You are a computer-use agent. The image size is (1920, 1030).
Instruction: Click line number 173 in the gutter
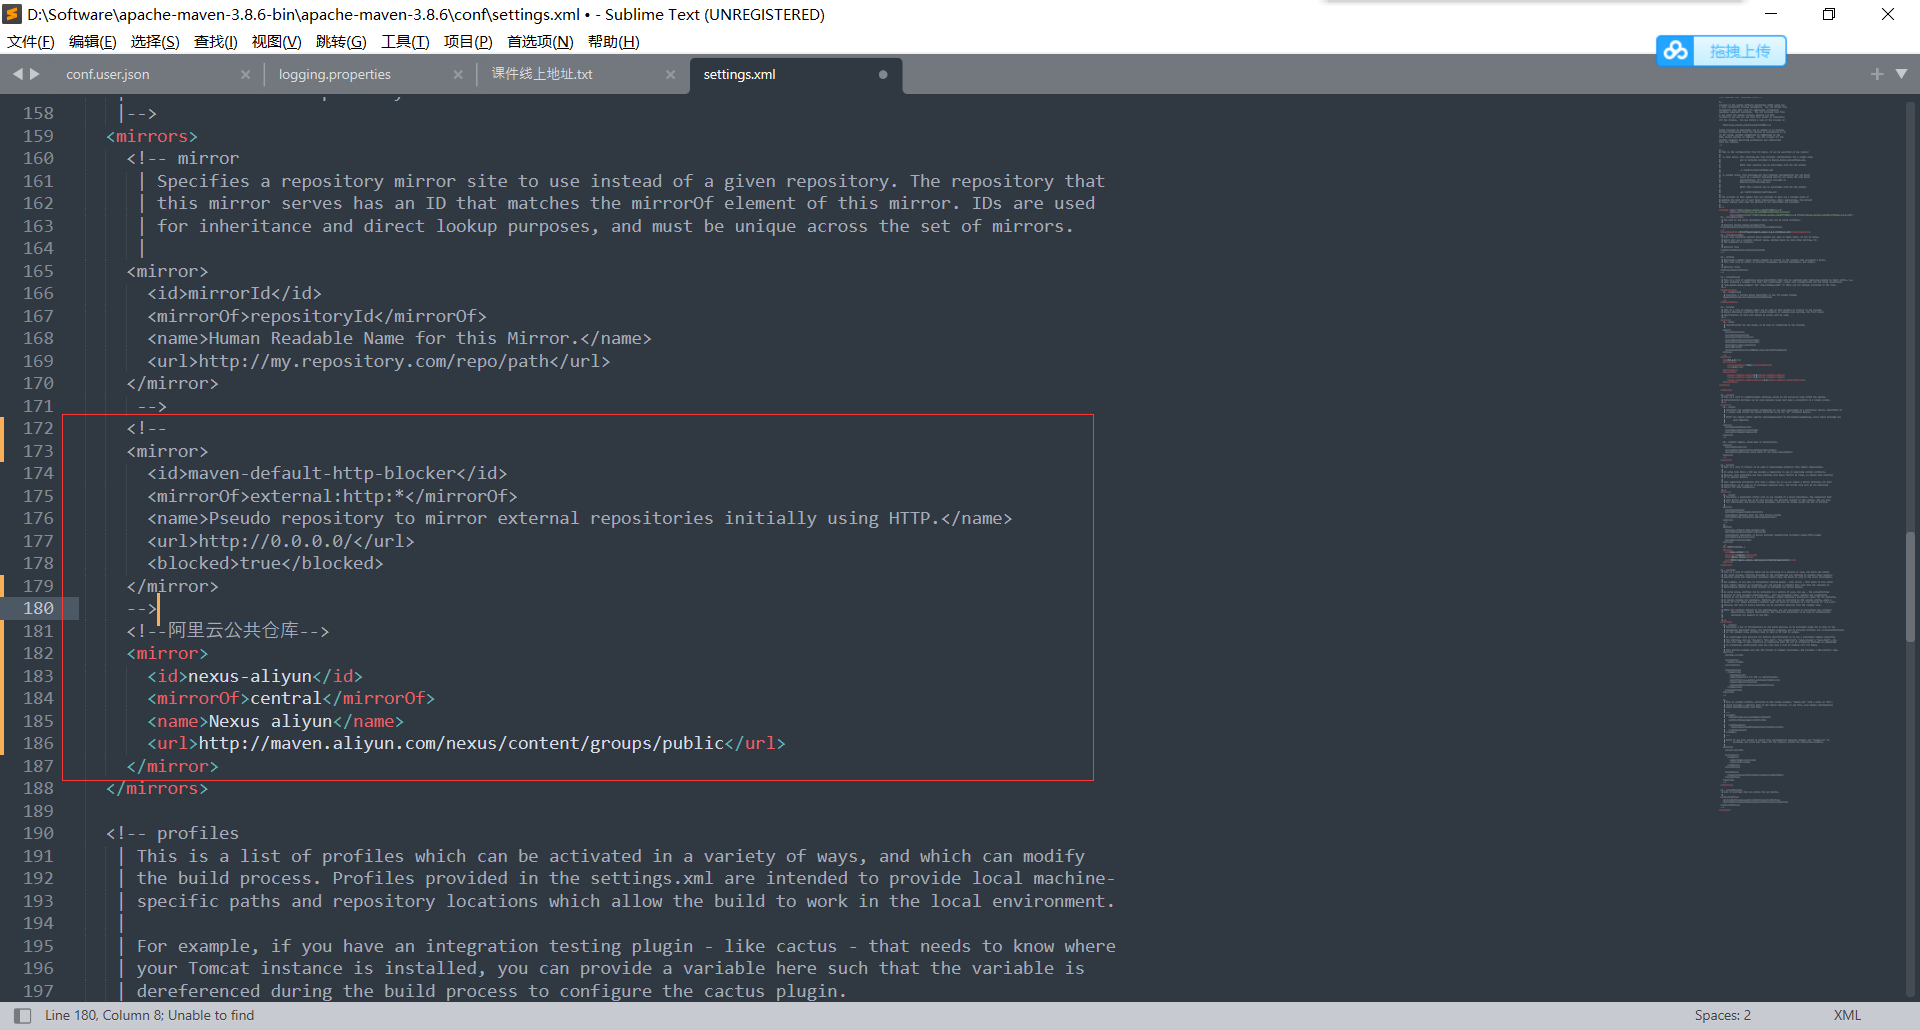pyautogui.click(x=38, y=451)
